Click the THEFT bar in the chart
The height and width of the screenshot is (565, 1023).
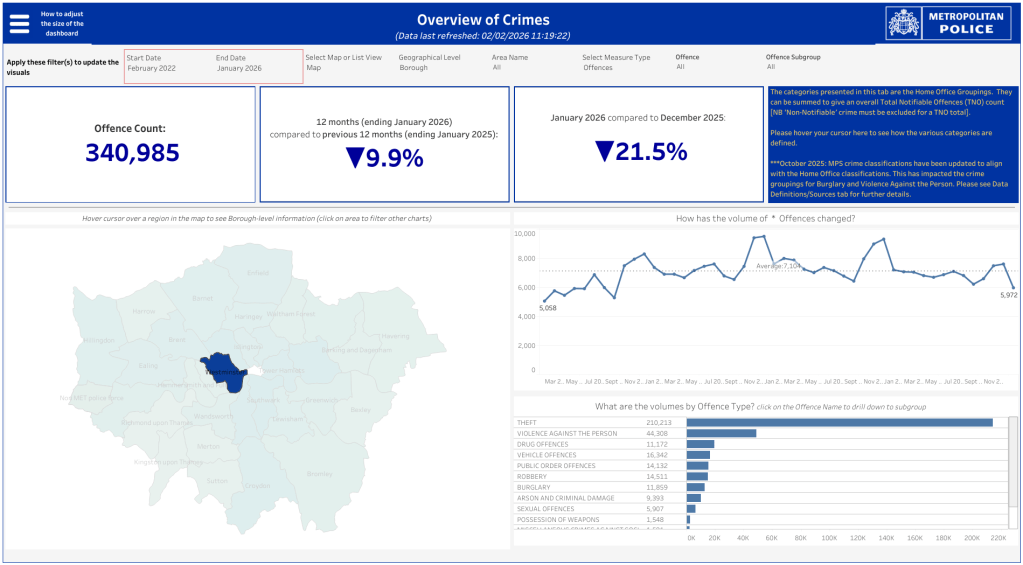pos(838,423)
